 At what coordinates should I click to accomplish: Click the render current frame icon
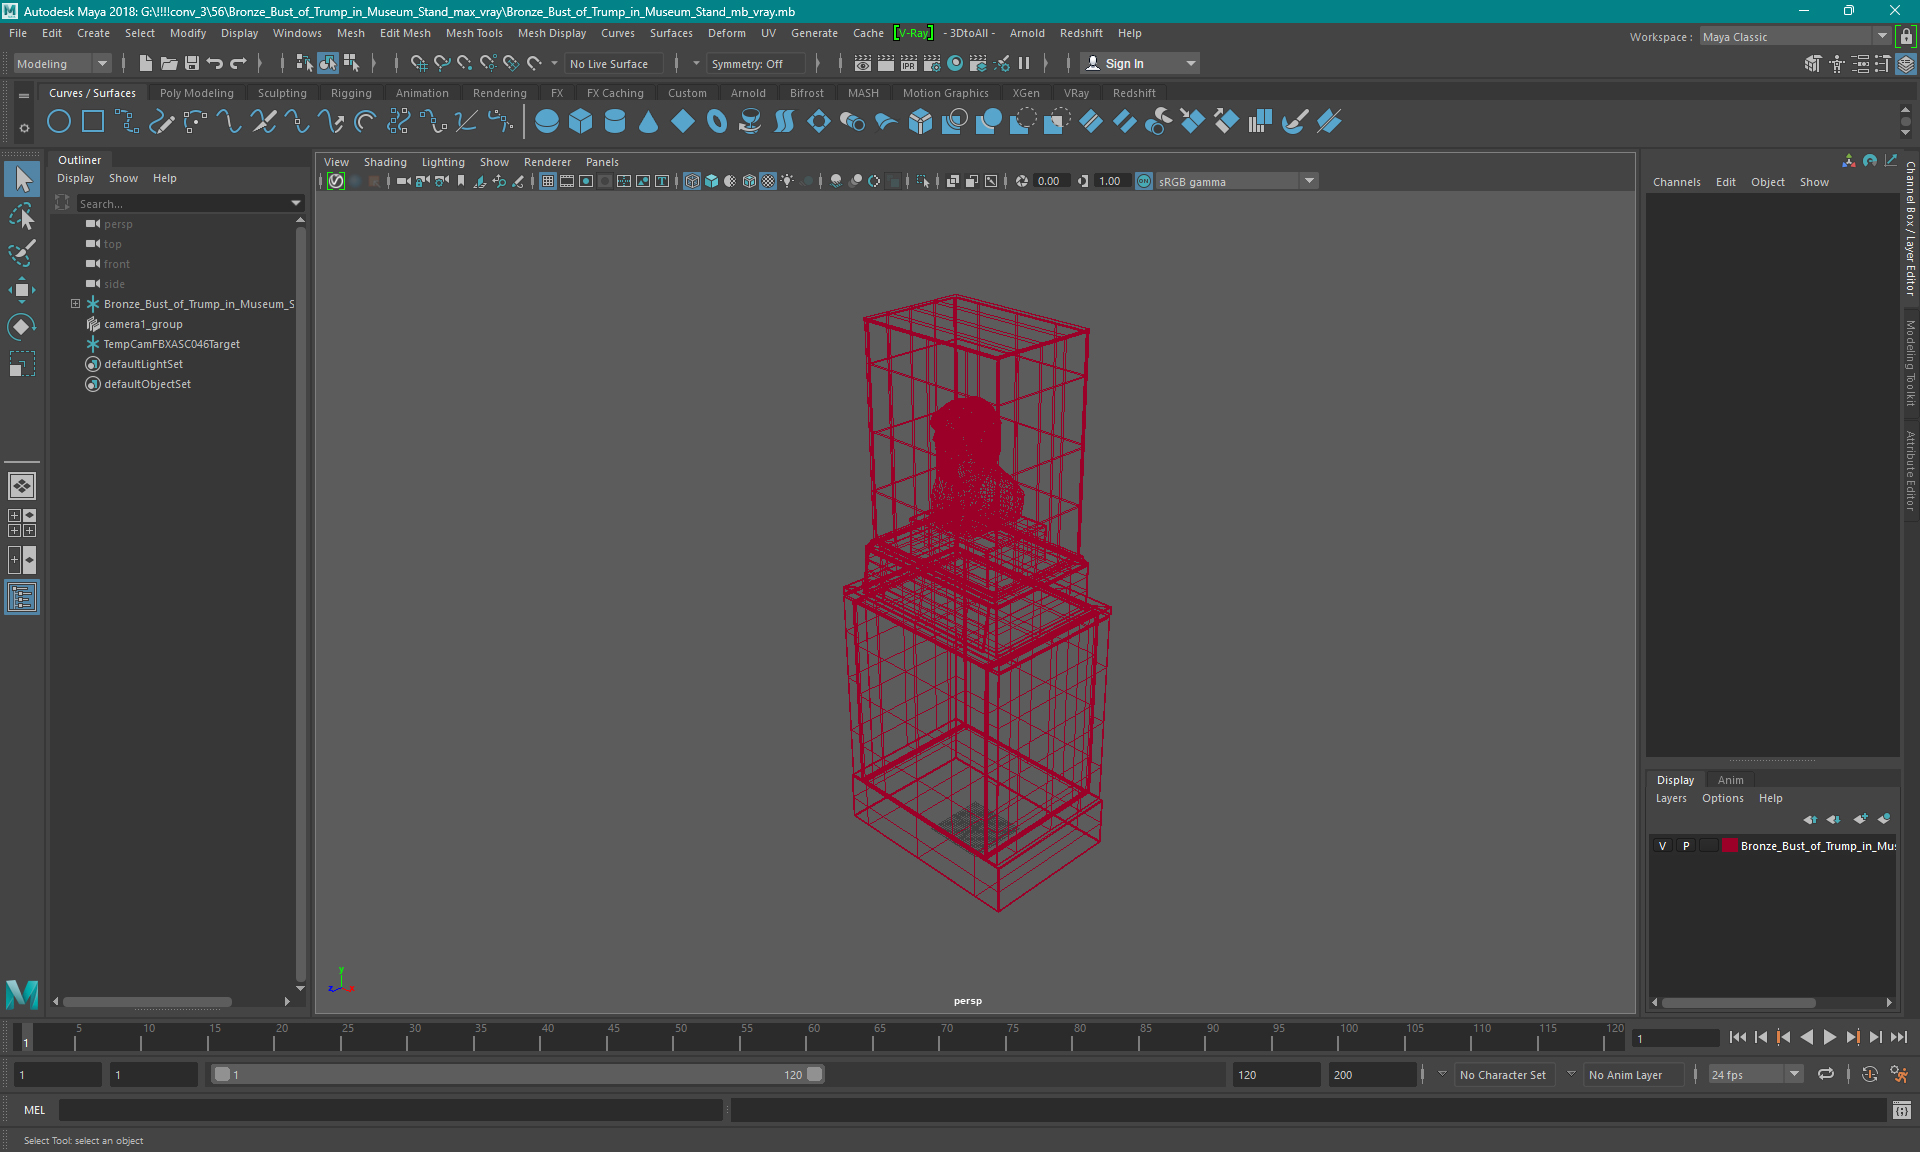pos(886,63)
